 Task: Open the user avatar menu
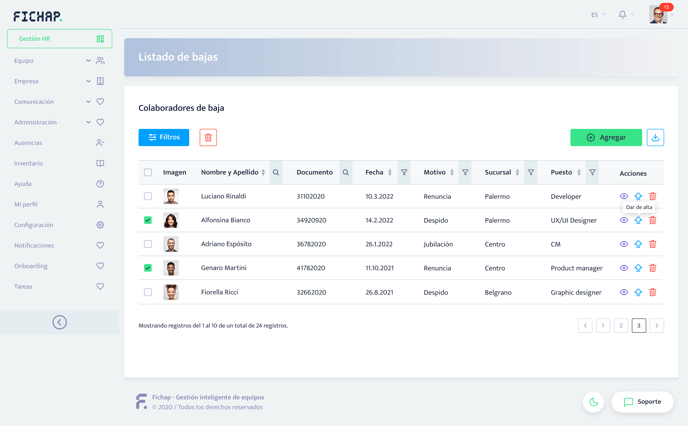point(658,14)
